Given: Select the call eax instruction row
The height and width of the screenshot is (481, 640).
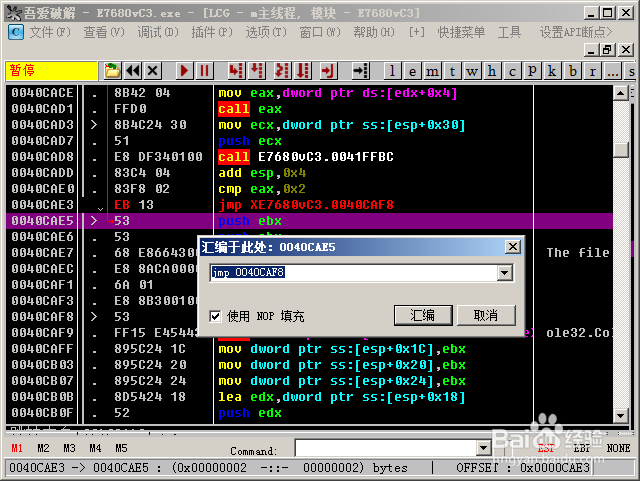Looking at the screenshot, I should point(309,109).
